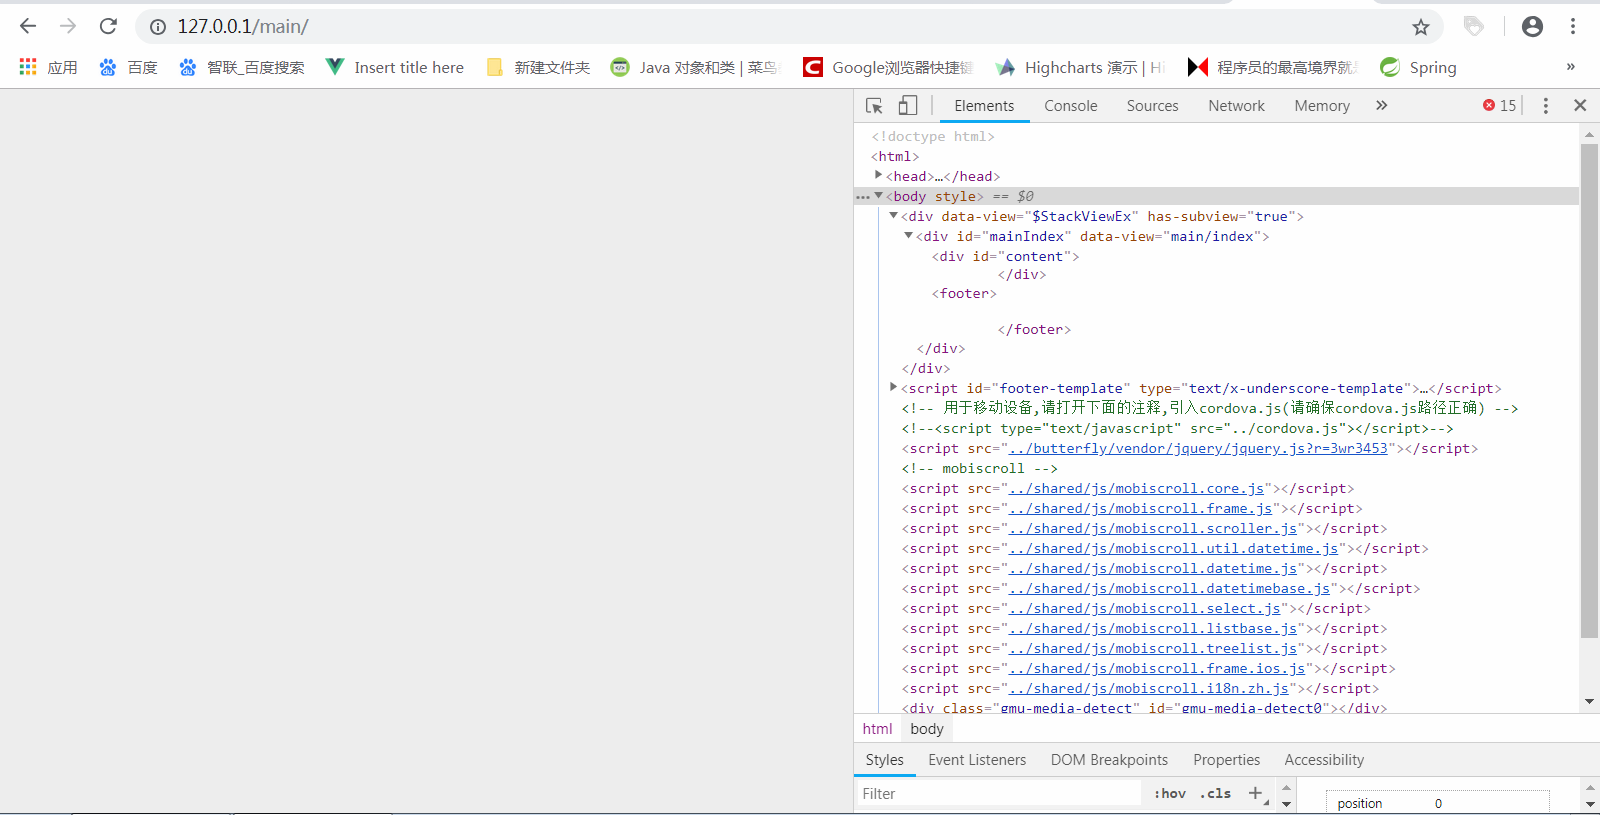This screenshot has height=815, width=1600.
Task: Open the jquery.js script source link
Action: pos(1198,449)
